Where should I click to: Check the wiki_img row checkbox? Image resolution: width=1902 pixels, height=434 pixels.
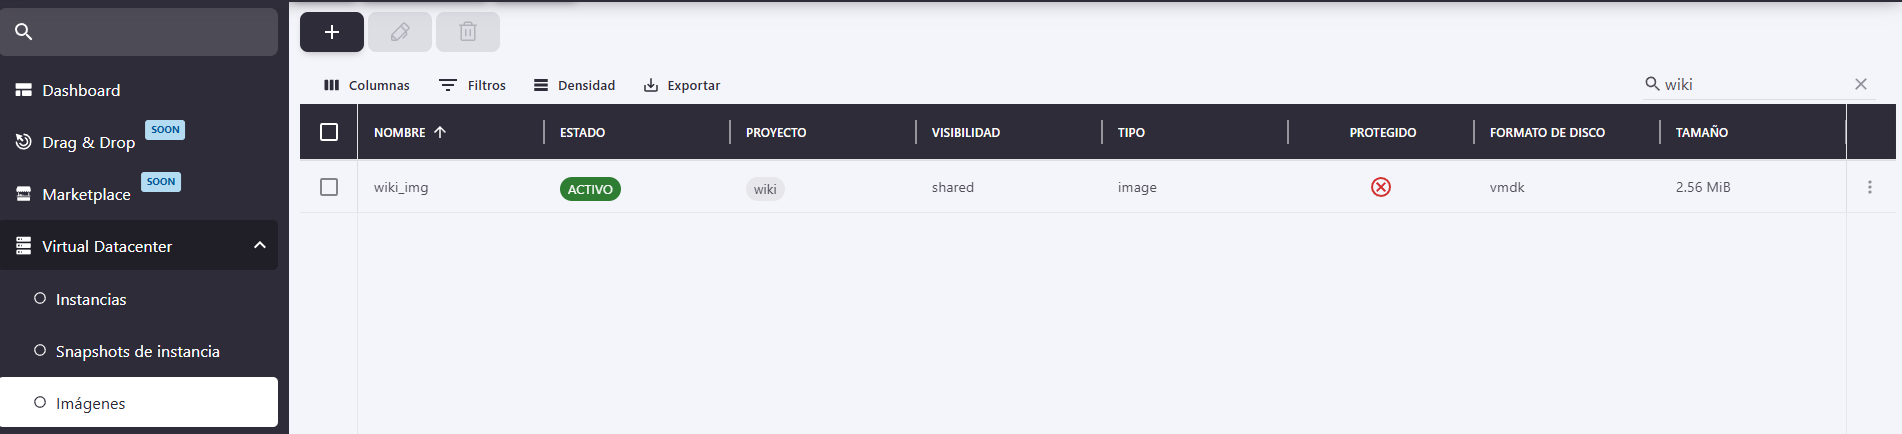pos(329,187)
